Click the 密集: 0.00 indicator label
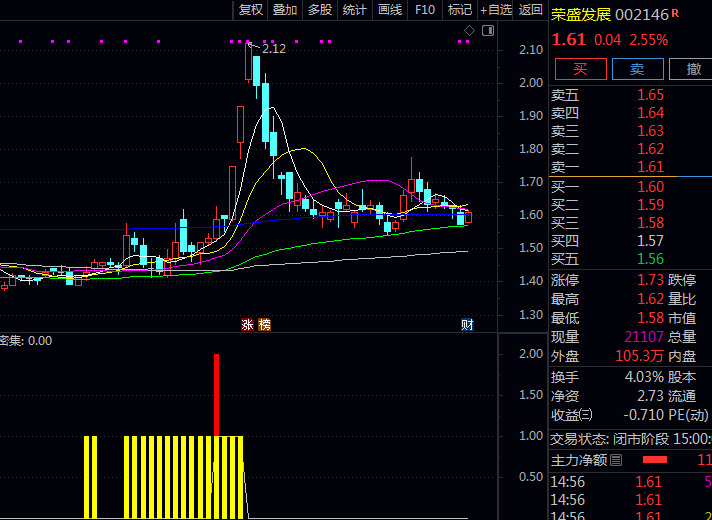 (26, 341)
